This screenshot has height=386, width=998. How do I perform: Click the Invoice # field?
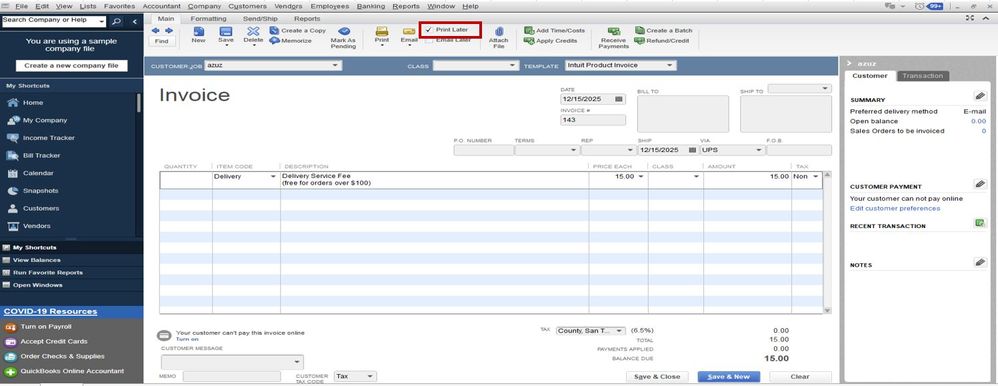[593, 120]
